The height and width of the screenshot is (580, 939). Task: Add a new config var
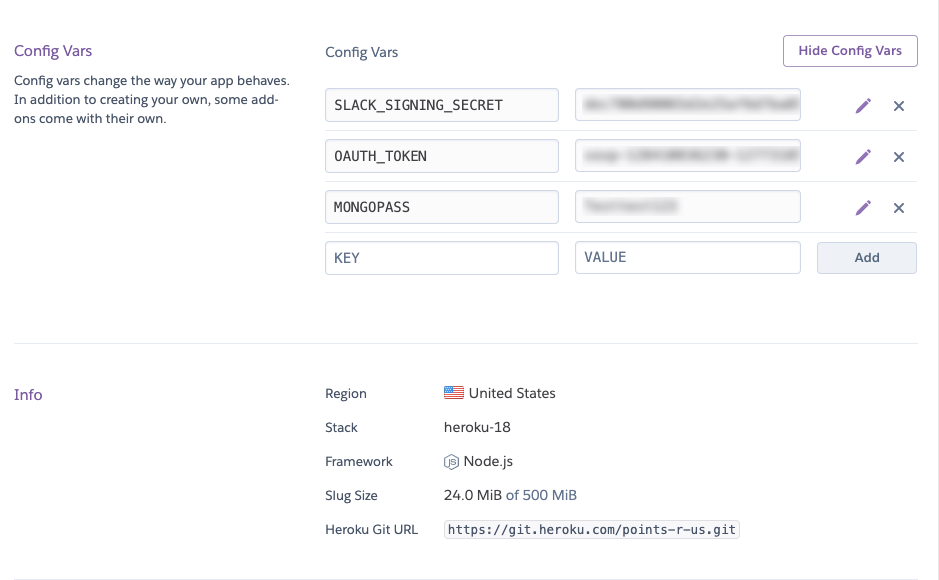866,258
